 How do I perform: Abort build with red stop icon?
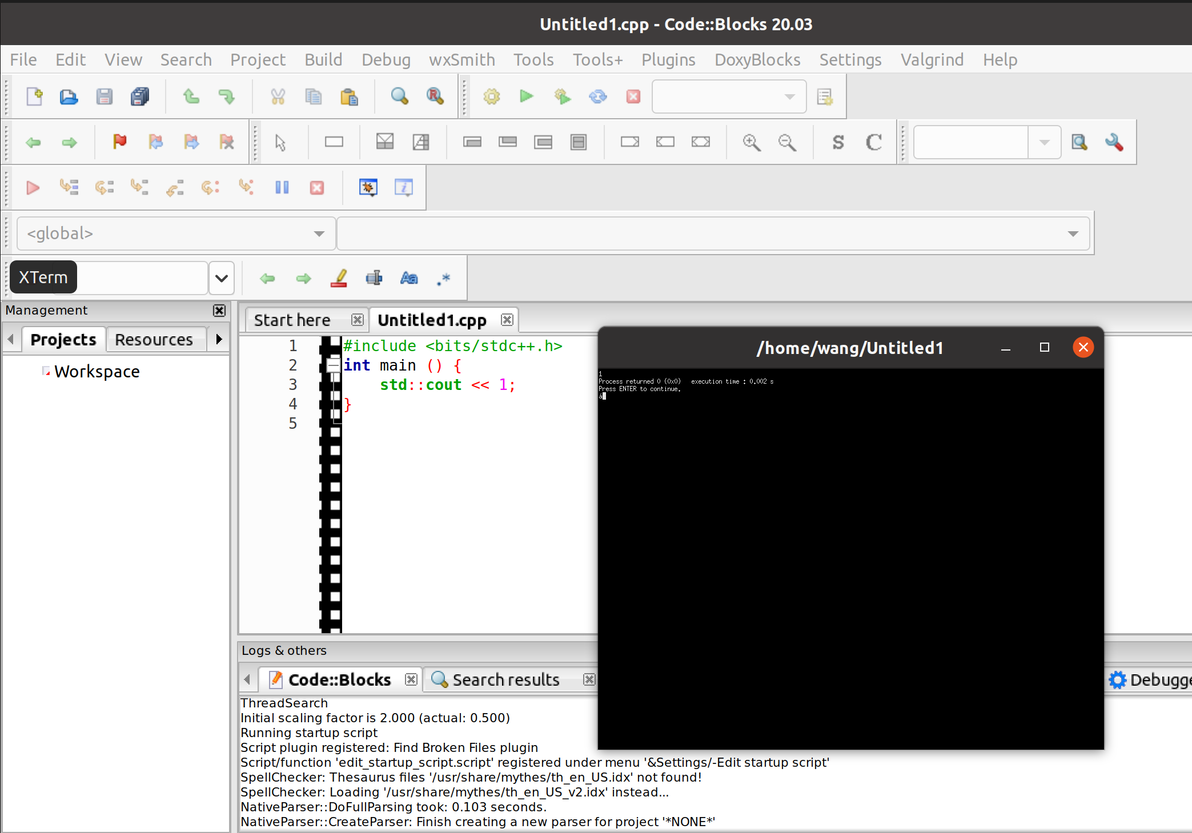pyautogui.click(x=633, y=97)
